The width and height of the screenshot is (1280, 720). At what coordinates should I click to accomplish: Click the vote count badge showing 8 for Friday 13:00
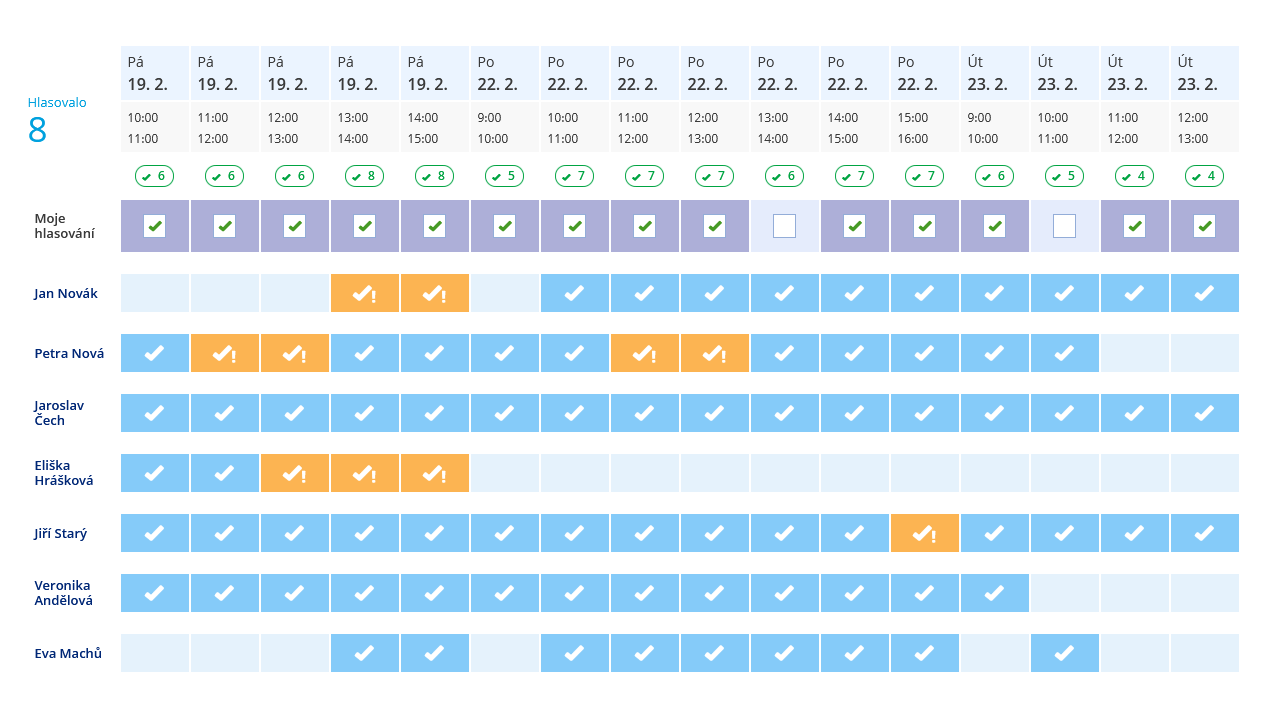(x=365, y=176)
